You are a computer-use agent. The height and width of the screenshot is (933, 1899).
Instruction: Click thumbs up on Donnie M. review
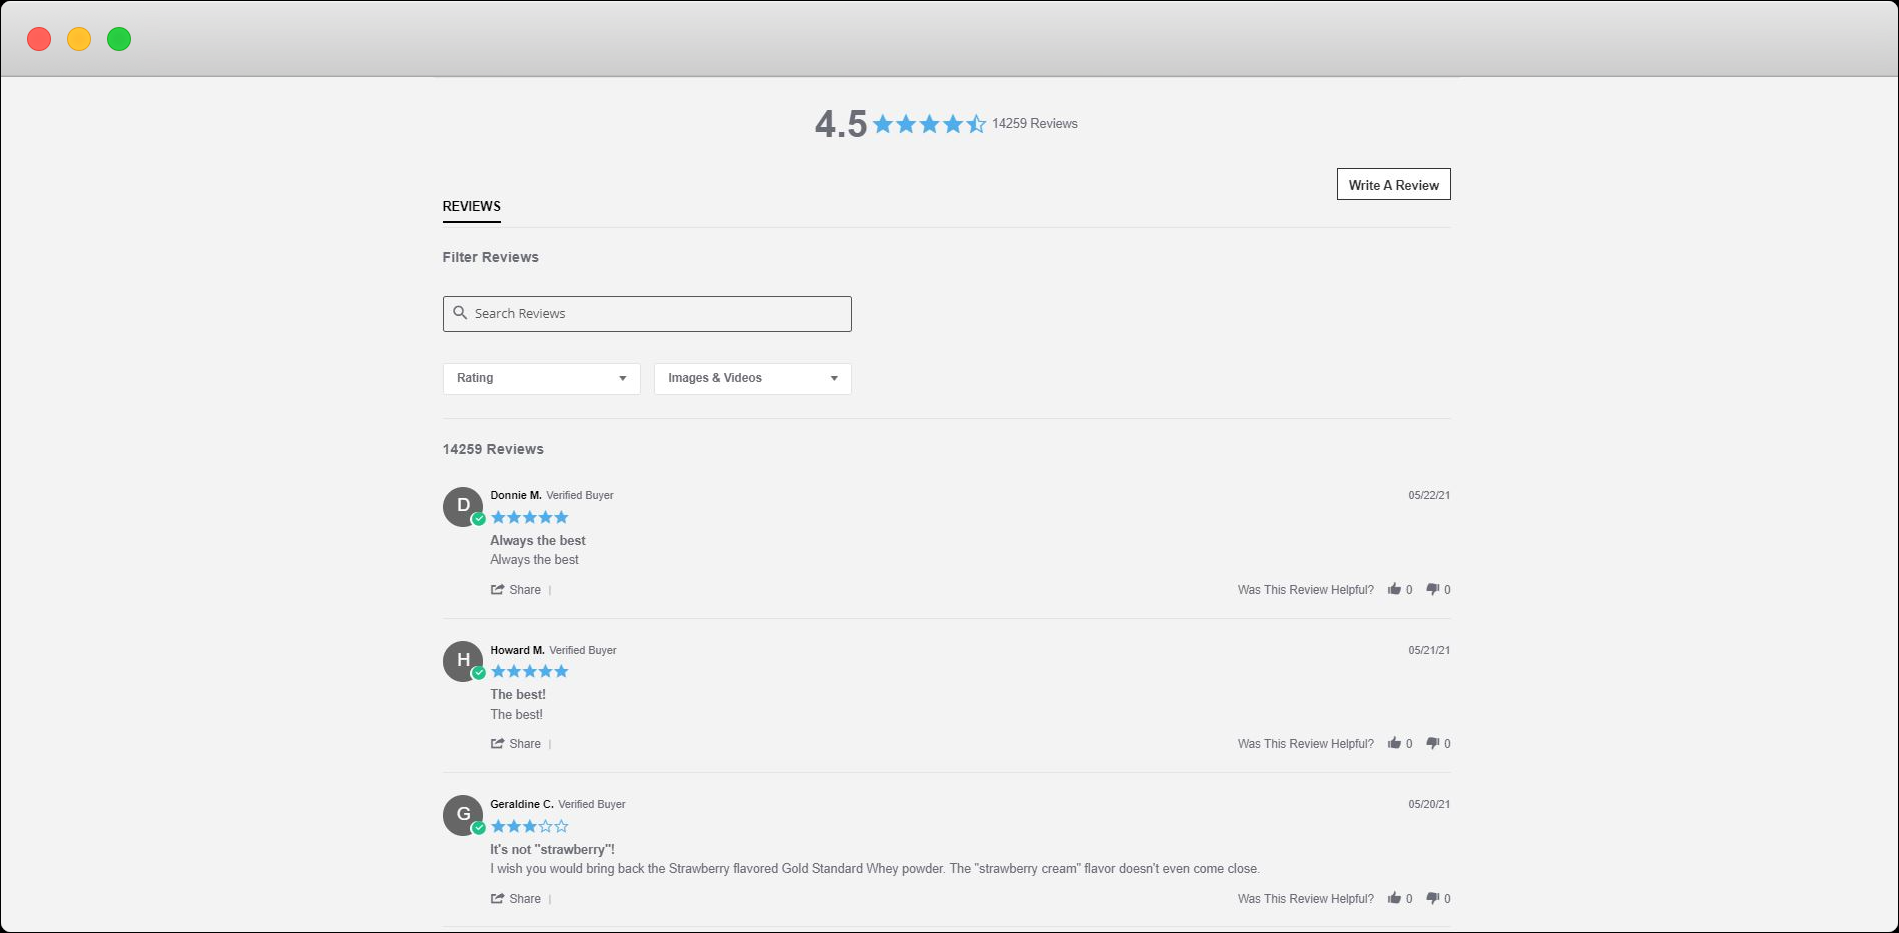click(x=1394, y=589)
